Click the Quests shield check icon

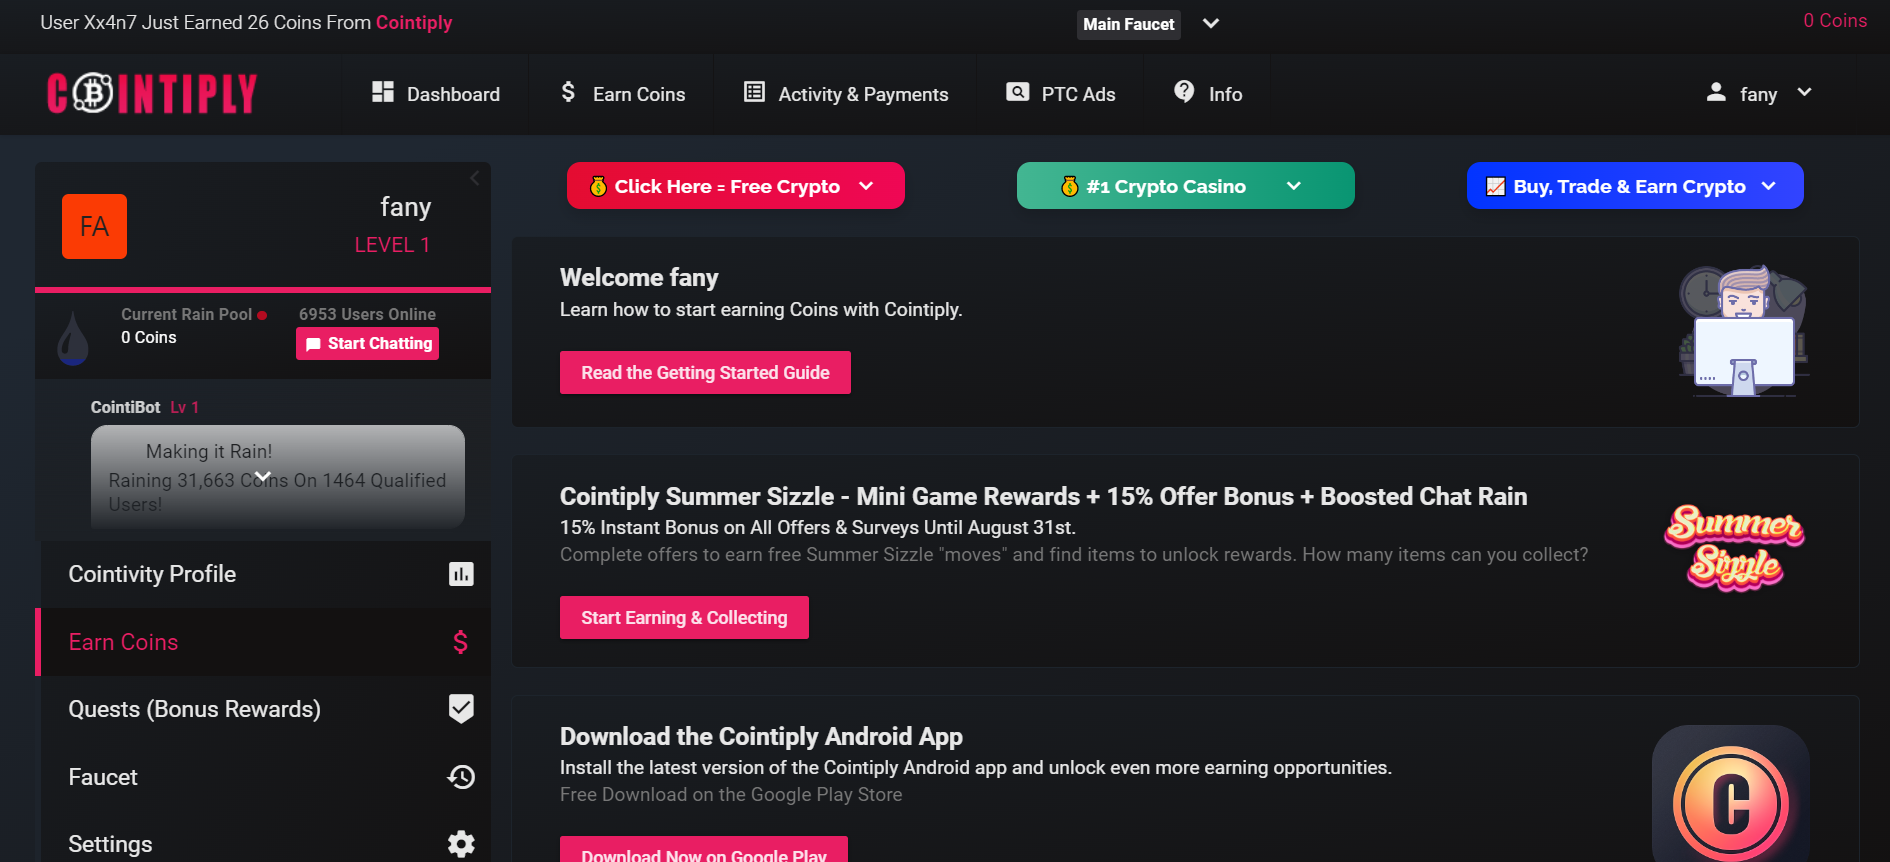[461, 708]
